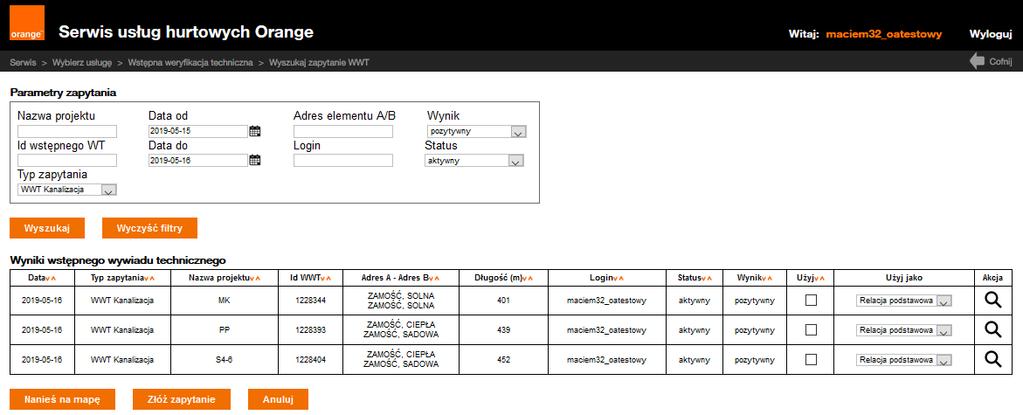Check Użyj box for project MK
Image resolution: width=1023 pixels, height=415 pixels.
click(811, 300)
